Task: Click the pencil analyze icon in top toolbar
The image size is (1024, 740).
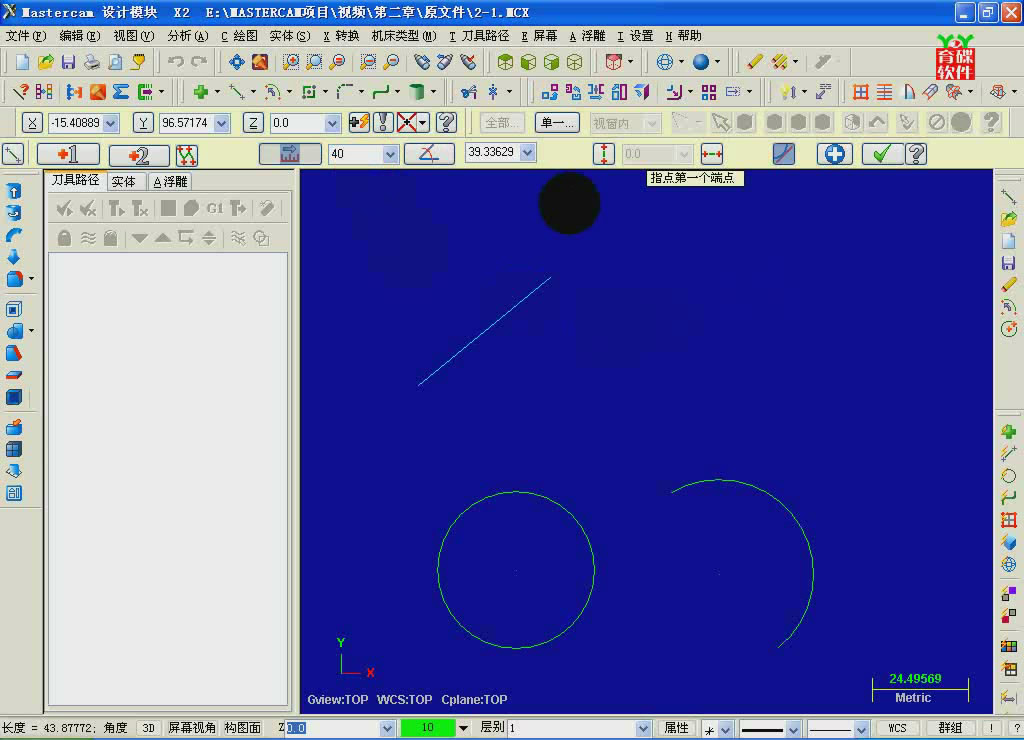Action: click(754, 62)
